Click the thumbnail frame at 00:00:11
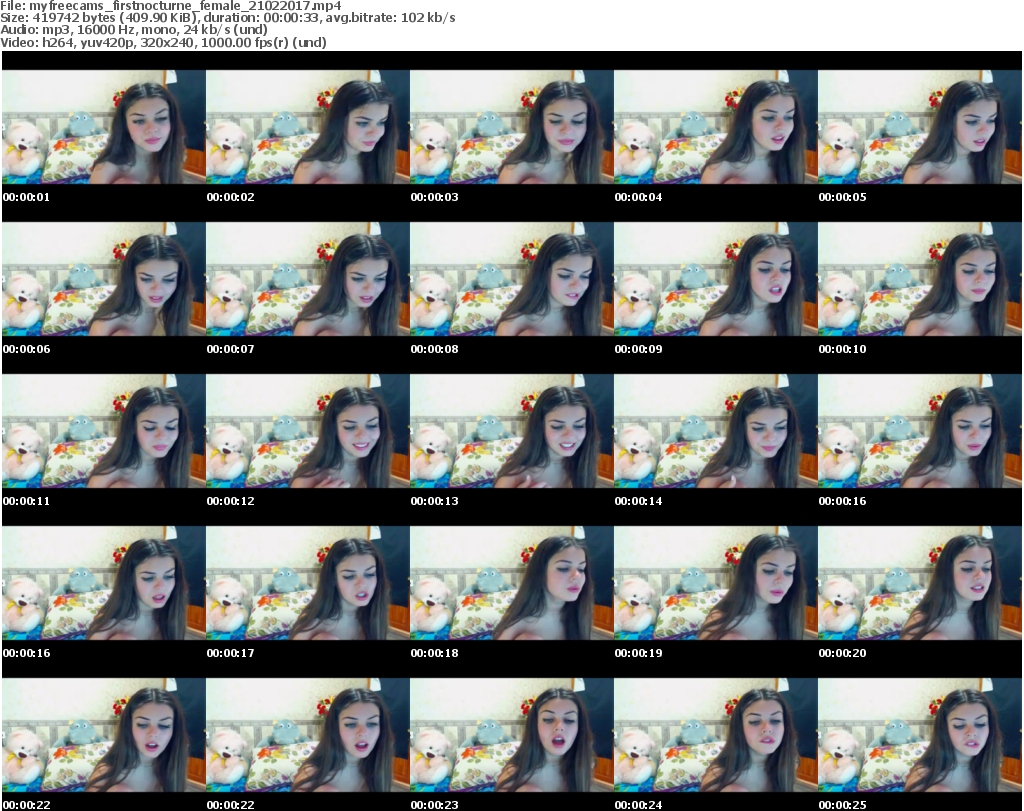This screenshot has height=811, width=1024. [x=104, y=431]
